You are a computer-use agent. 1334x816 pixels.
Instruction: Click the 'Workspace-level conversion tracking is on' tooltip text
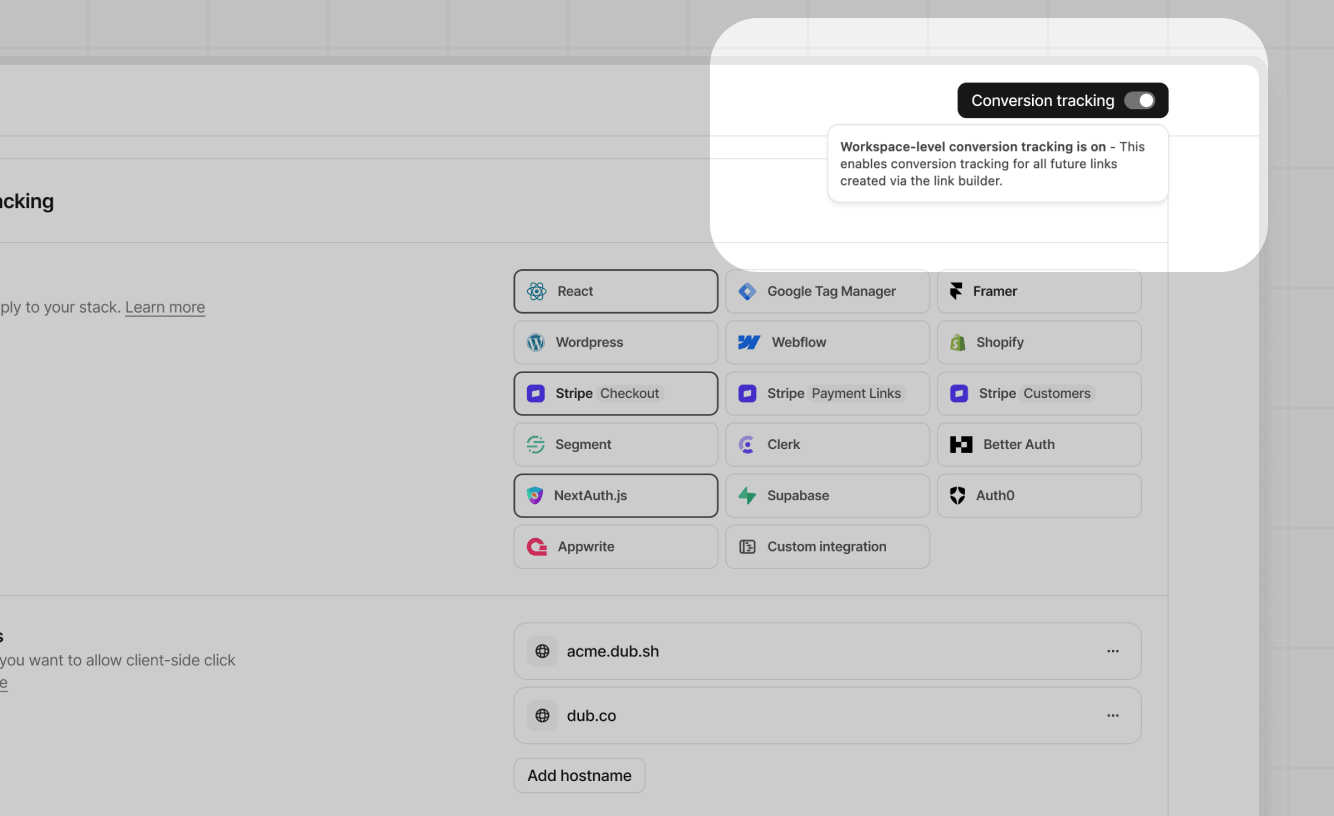point(973,146)
